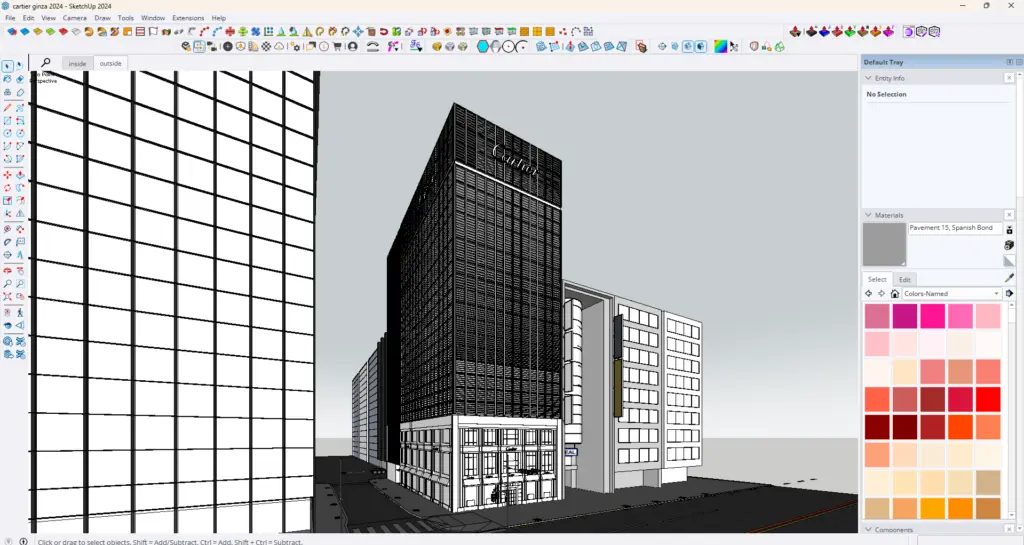Pick the light pink swatch in the first row

(x=988, y=317)
